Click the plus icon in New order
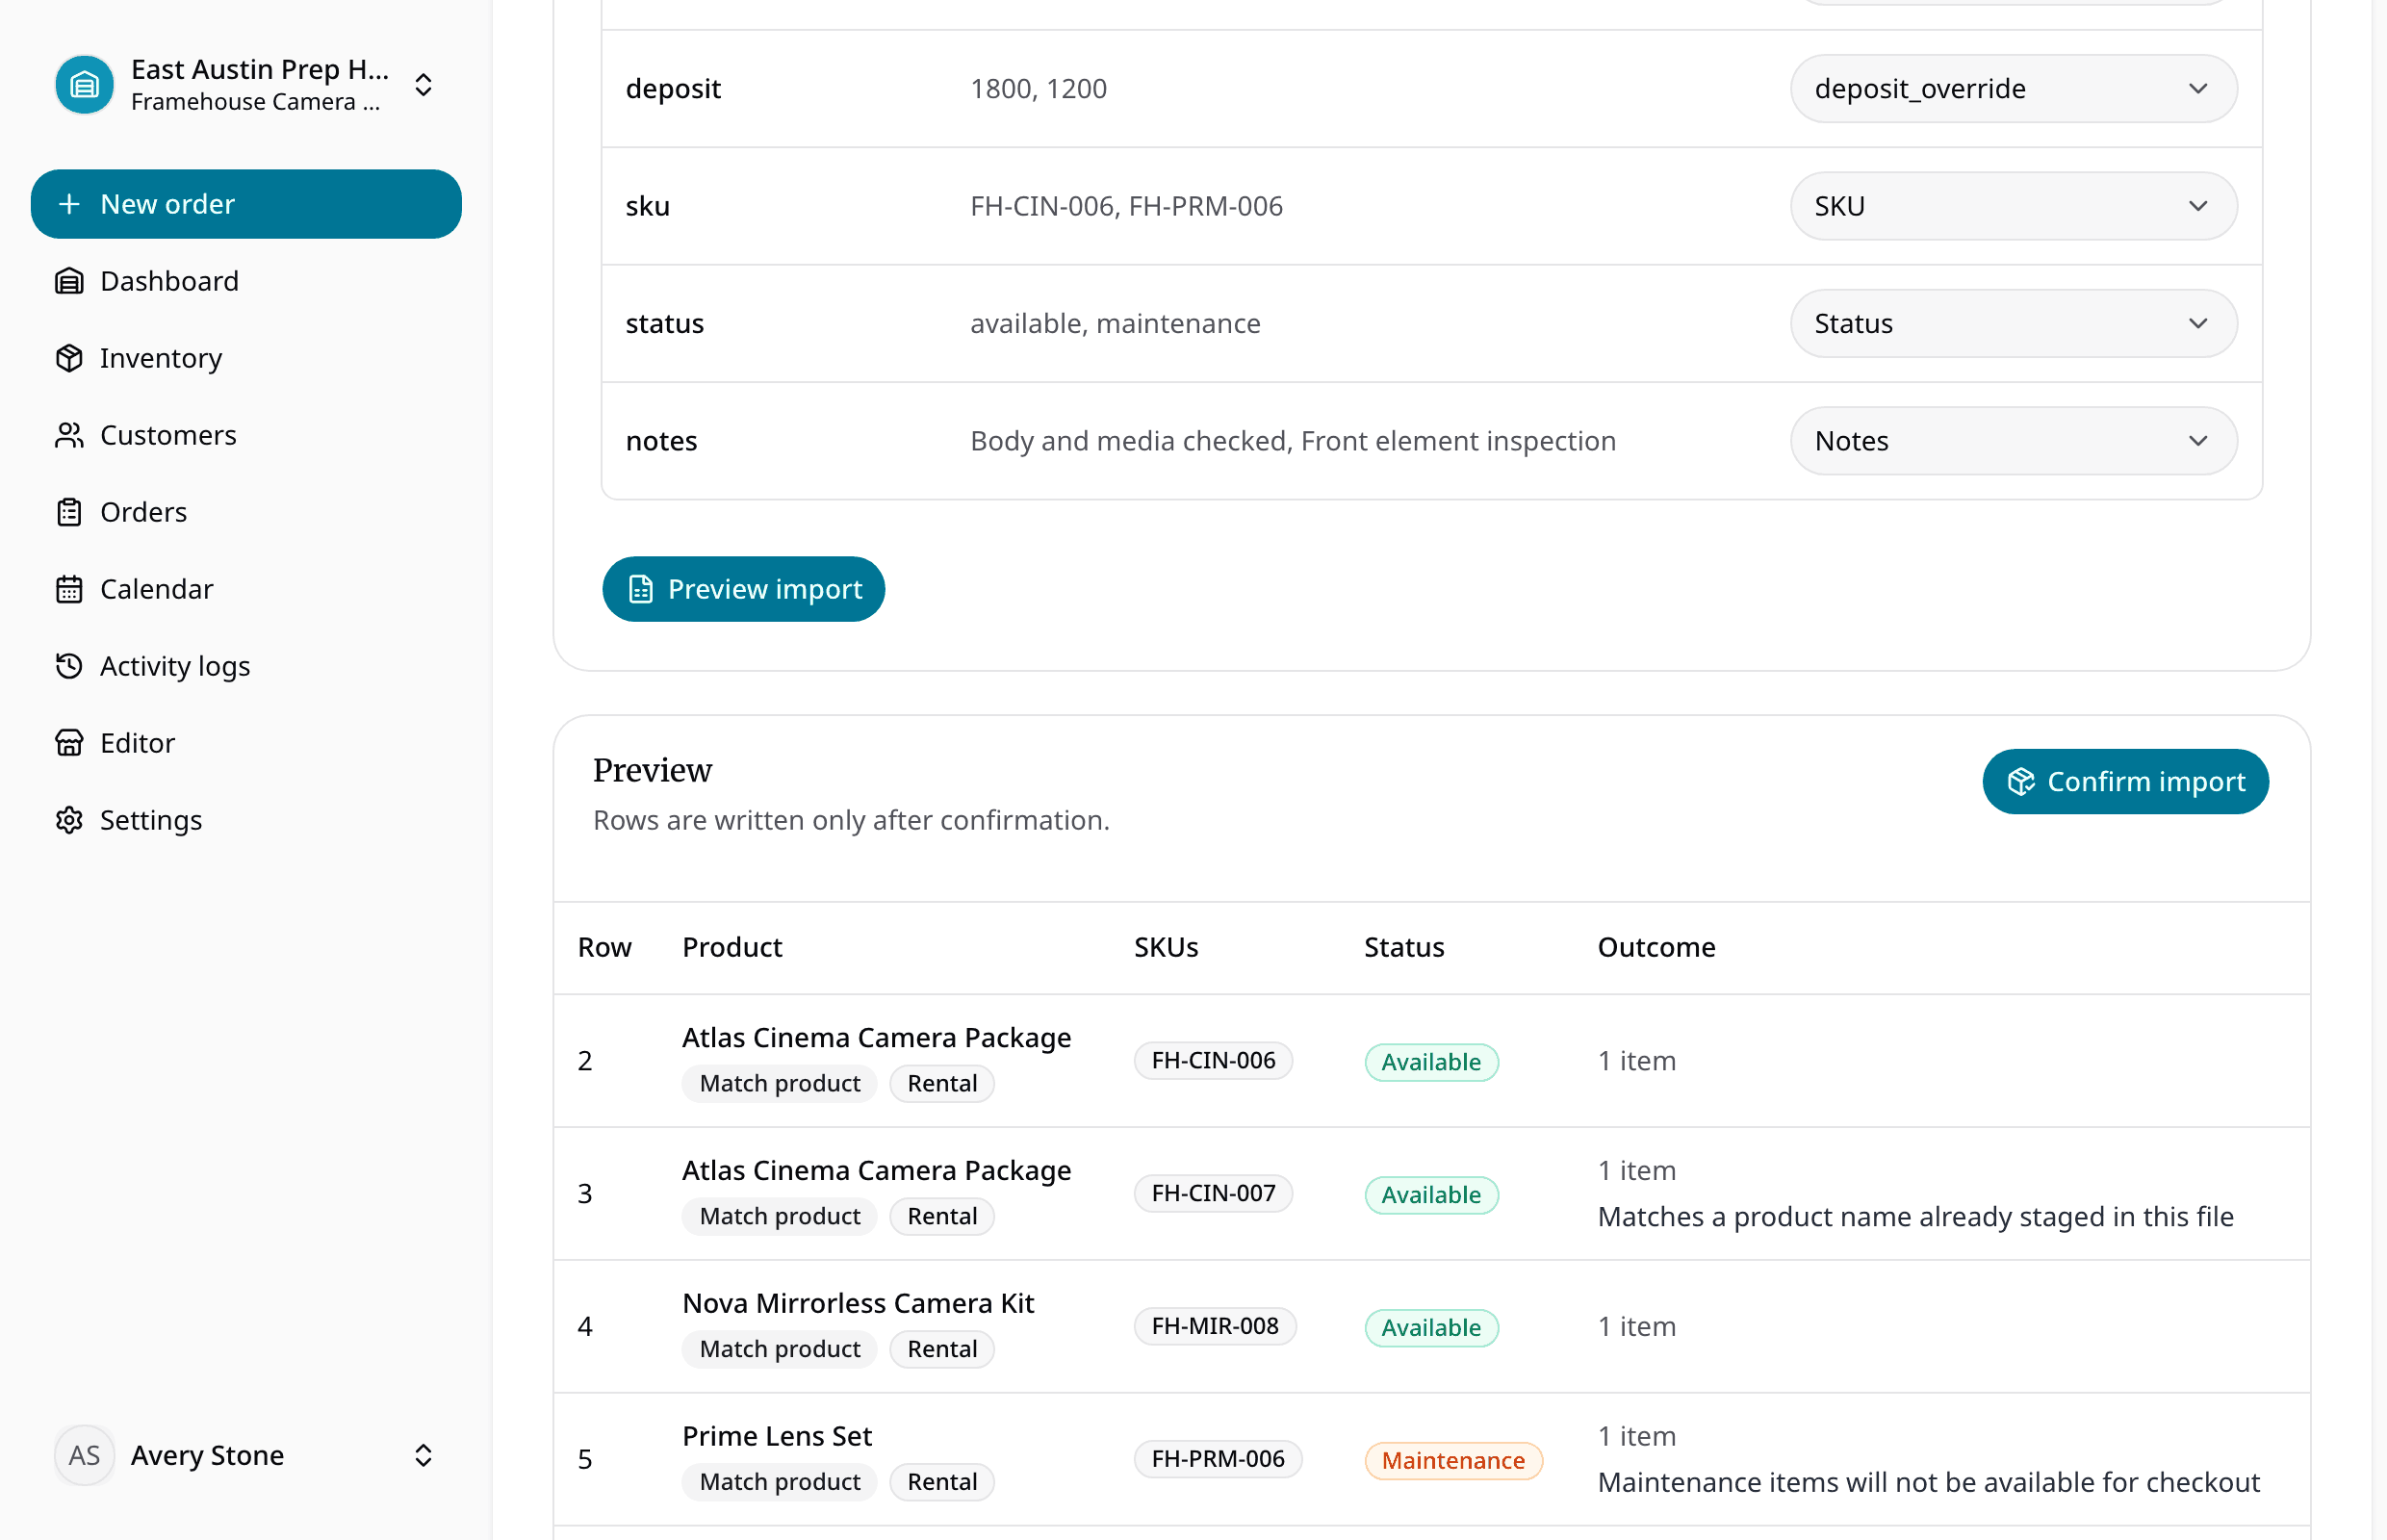Viewport: 2387px width, 1540px height. (x=69, y=204)
